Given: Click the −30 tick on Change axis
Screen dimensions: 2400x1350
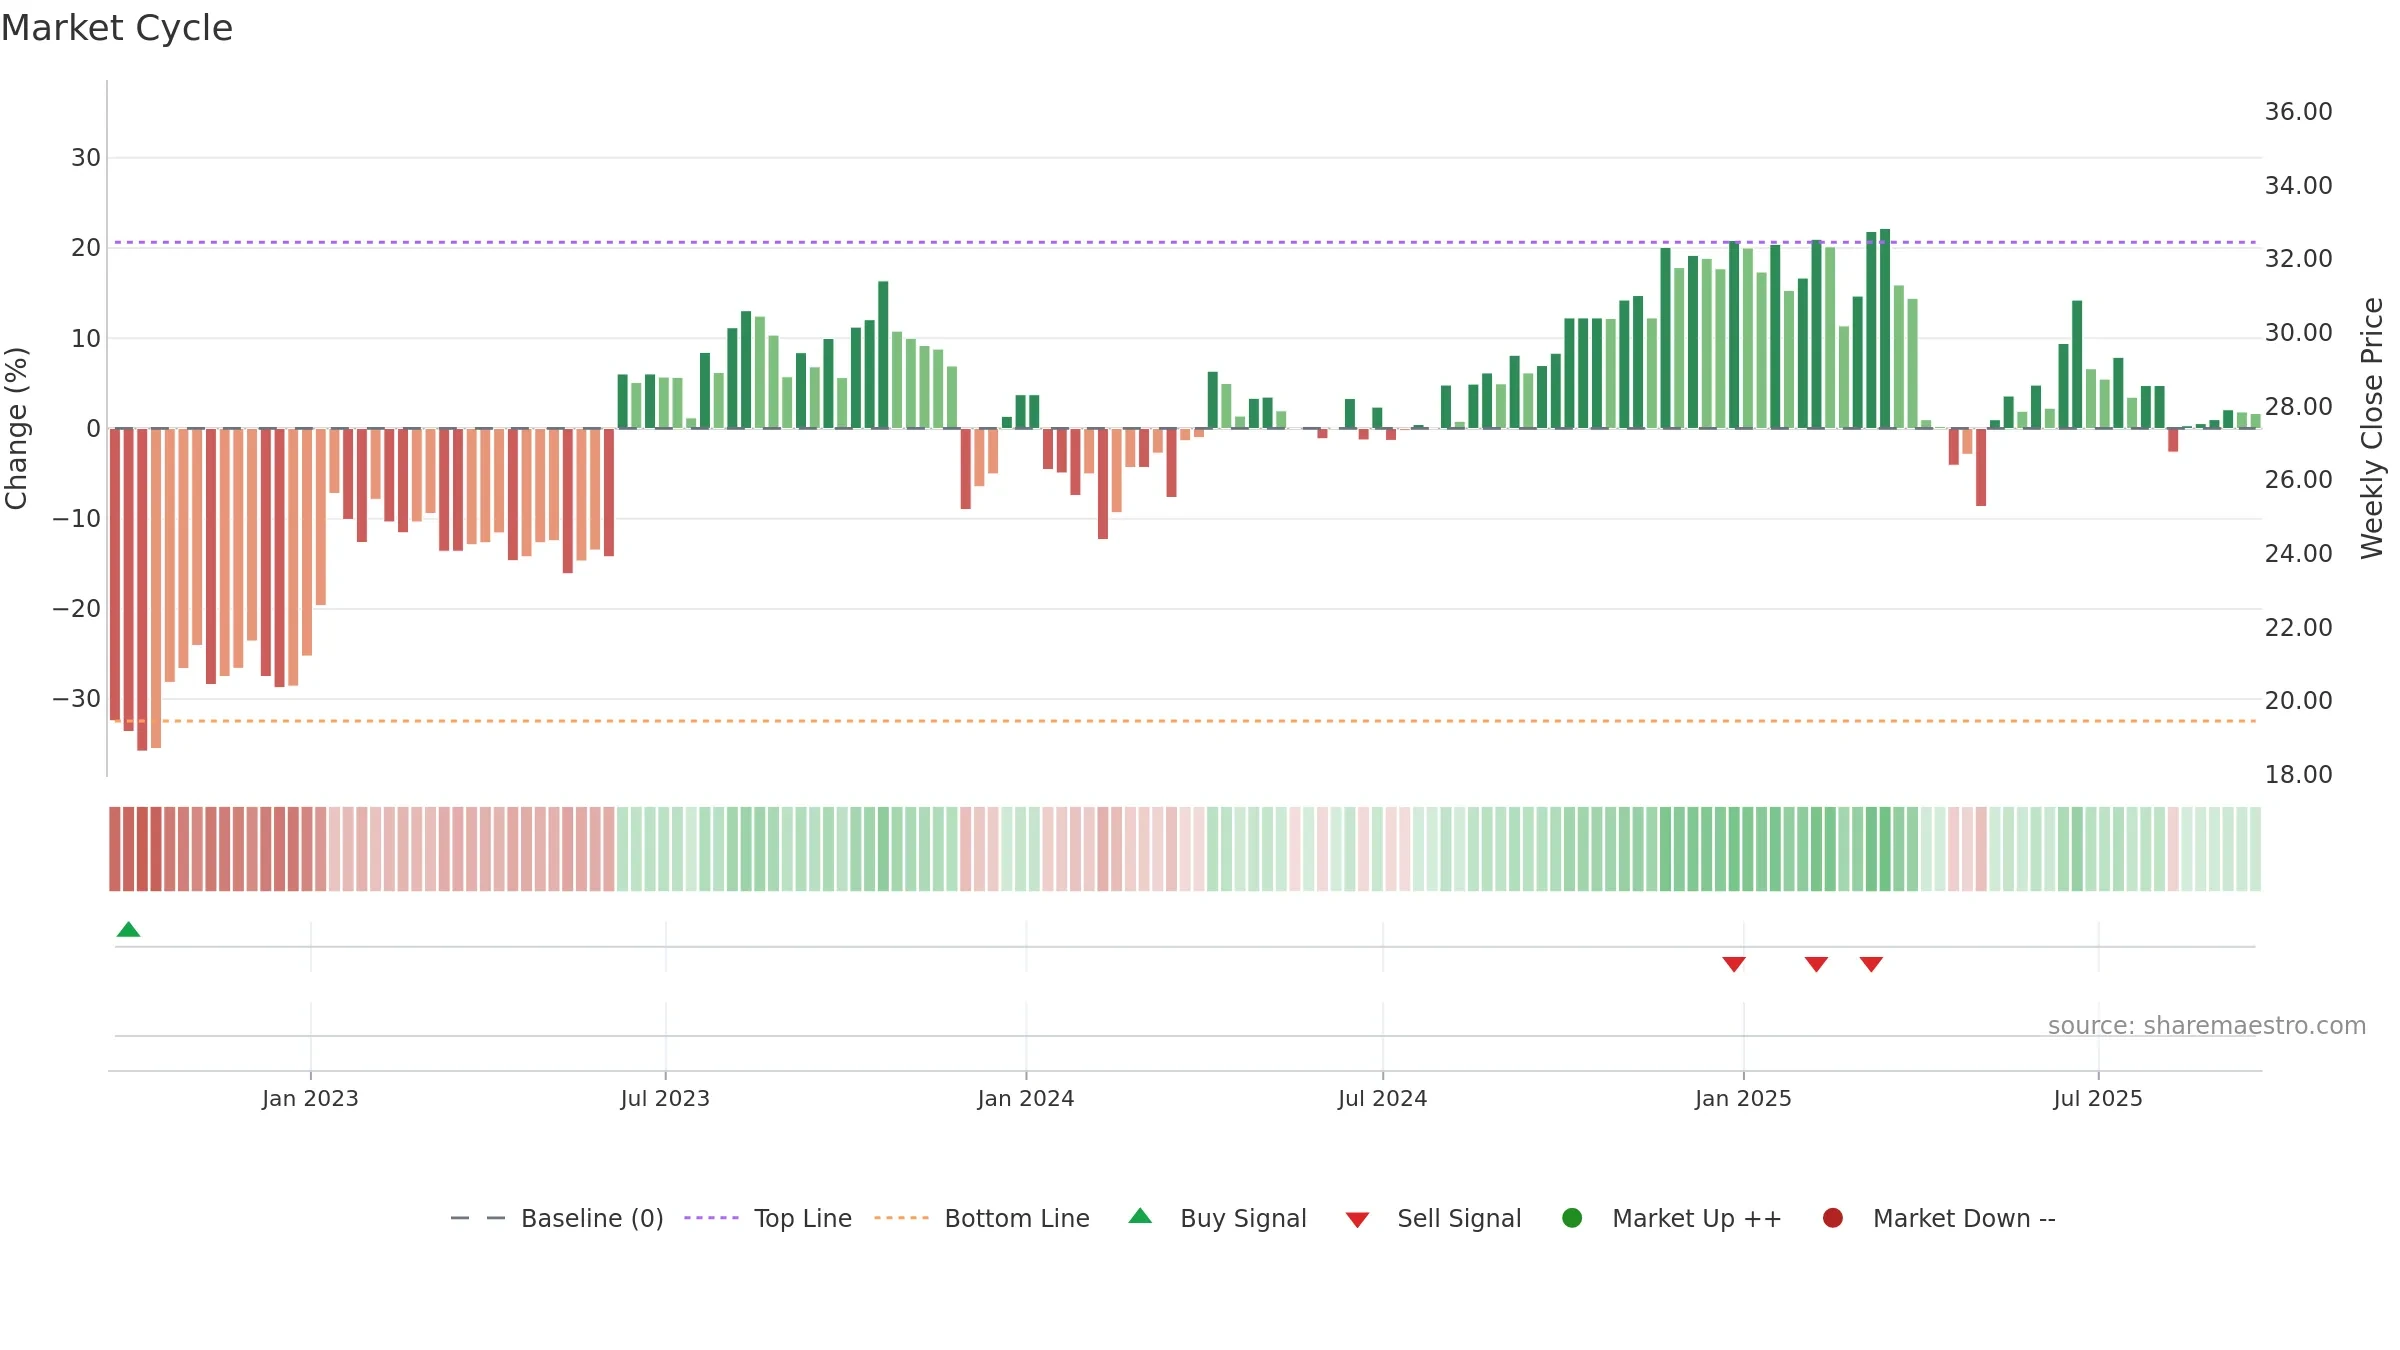Looking at the screenshot, I should click(x=76, y=698).
